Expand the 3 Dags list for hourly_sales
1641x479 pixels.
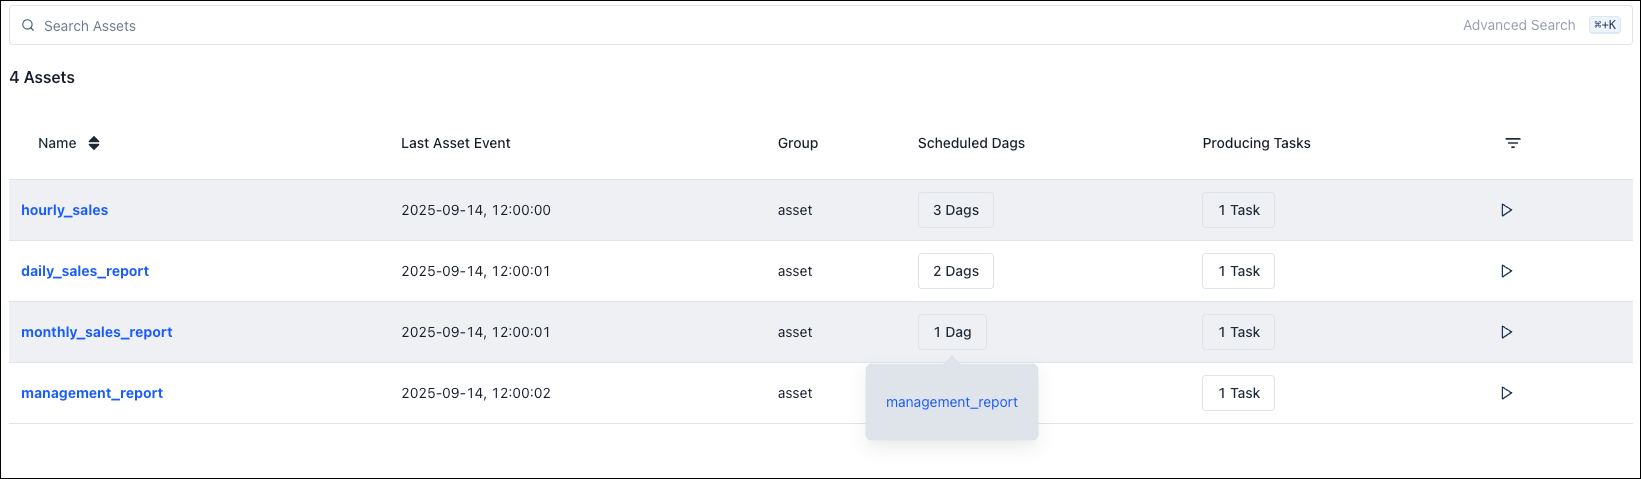(x=955, y=210)
